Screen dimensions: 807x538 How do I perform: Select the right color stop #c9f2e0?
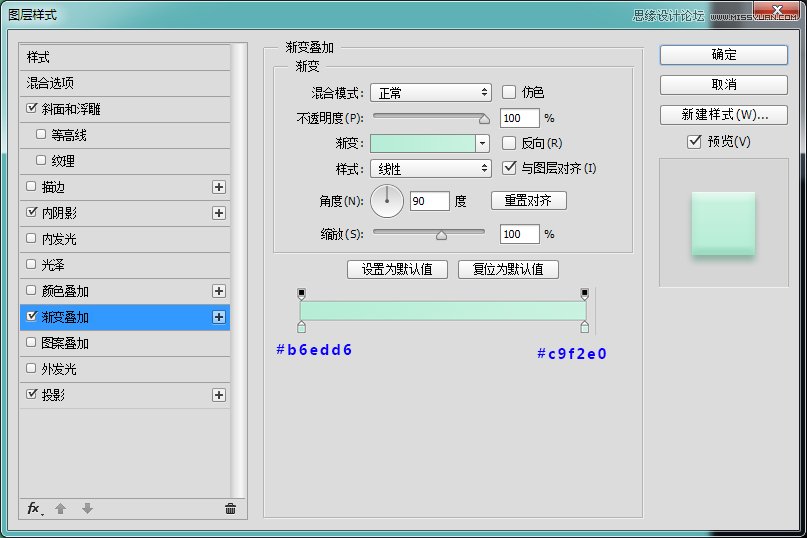585,326
